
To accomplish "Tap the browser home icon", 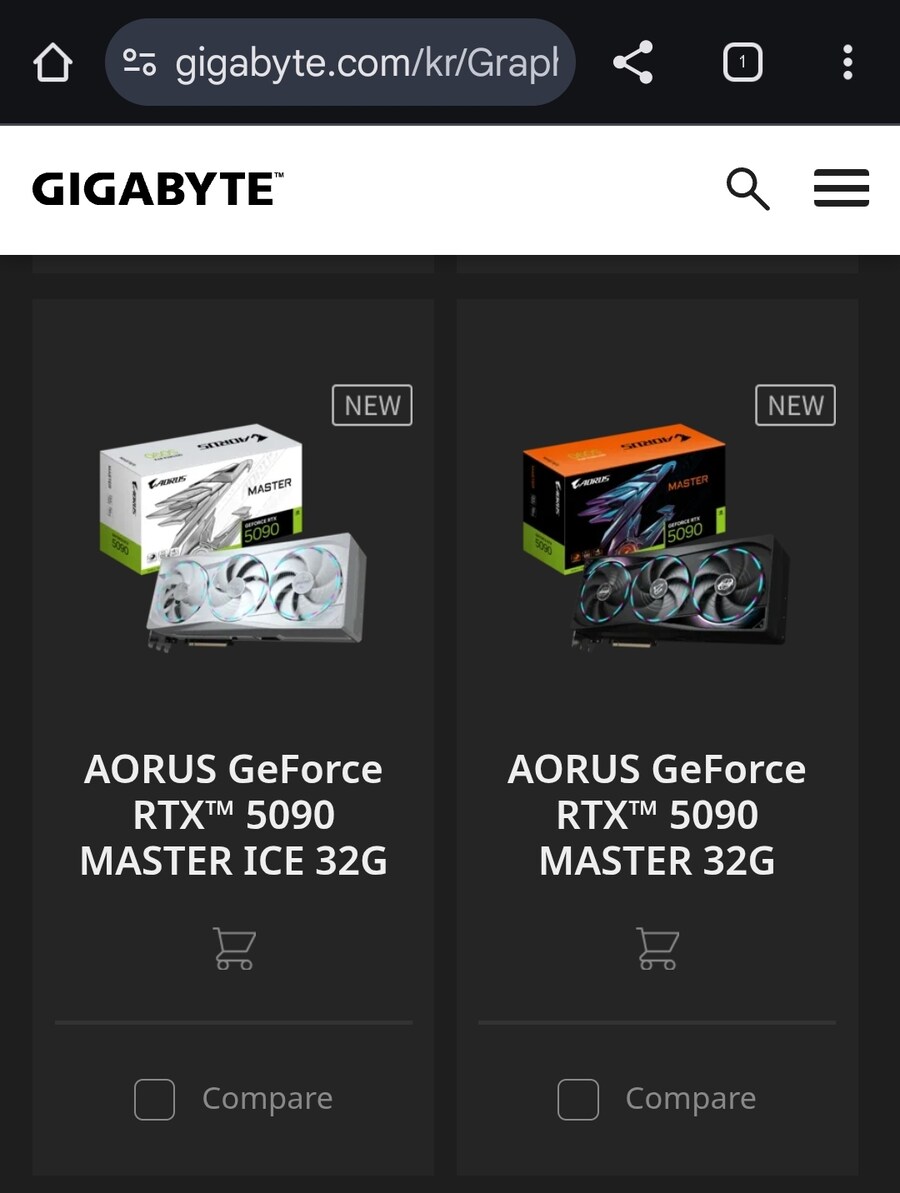I will pos(52,62).
